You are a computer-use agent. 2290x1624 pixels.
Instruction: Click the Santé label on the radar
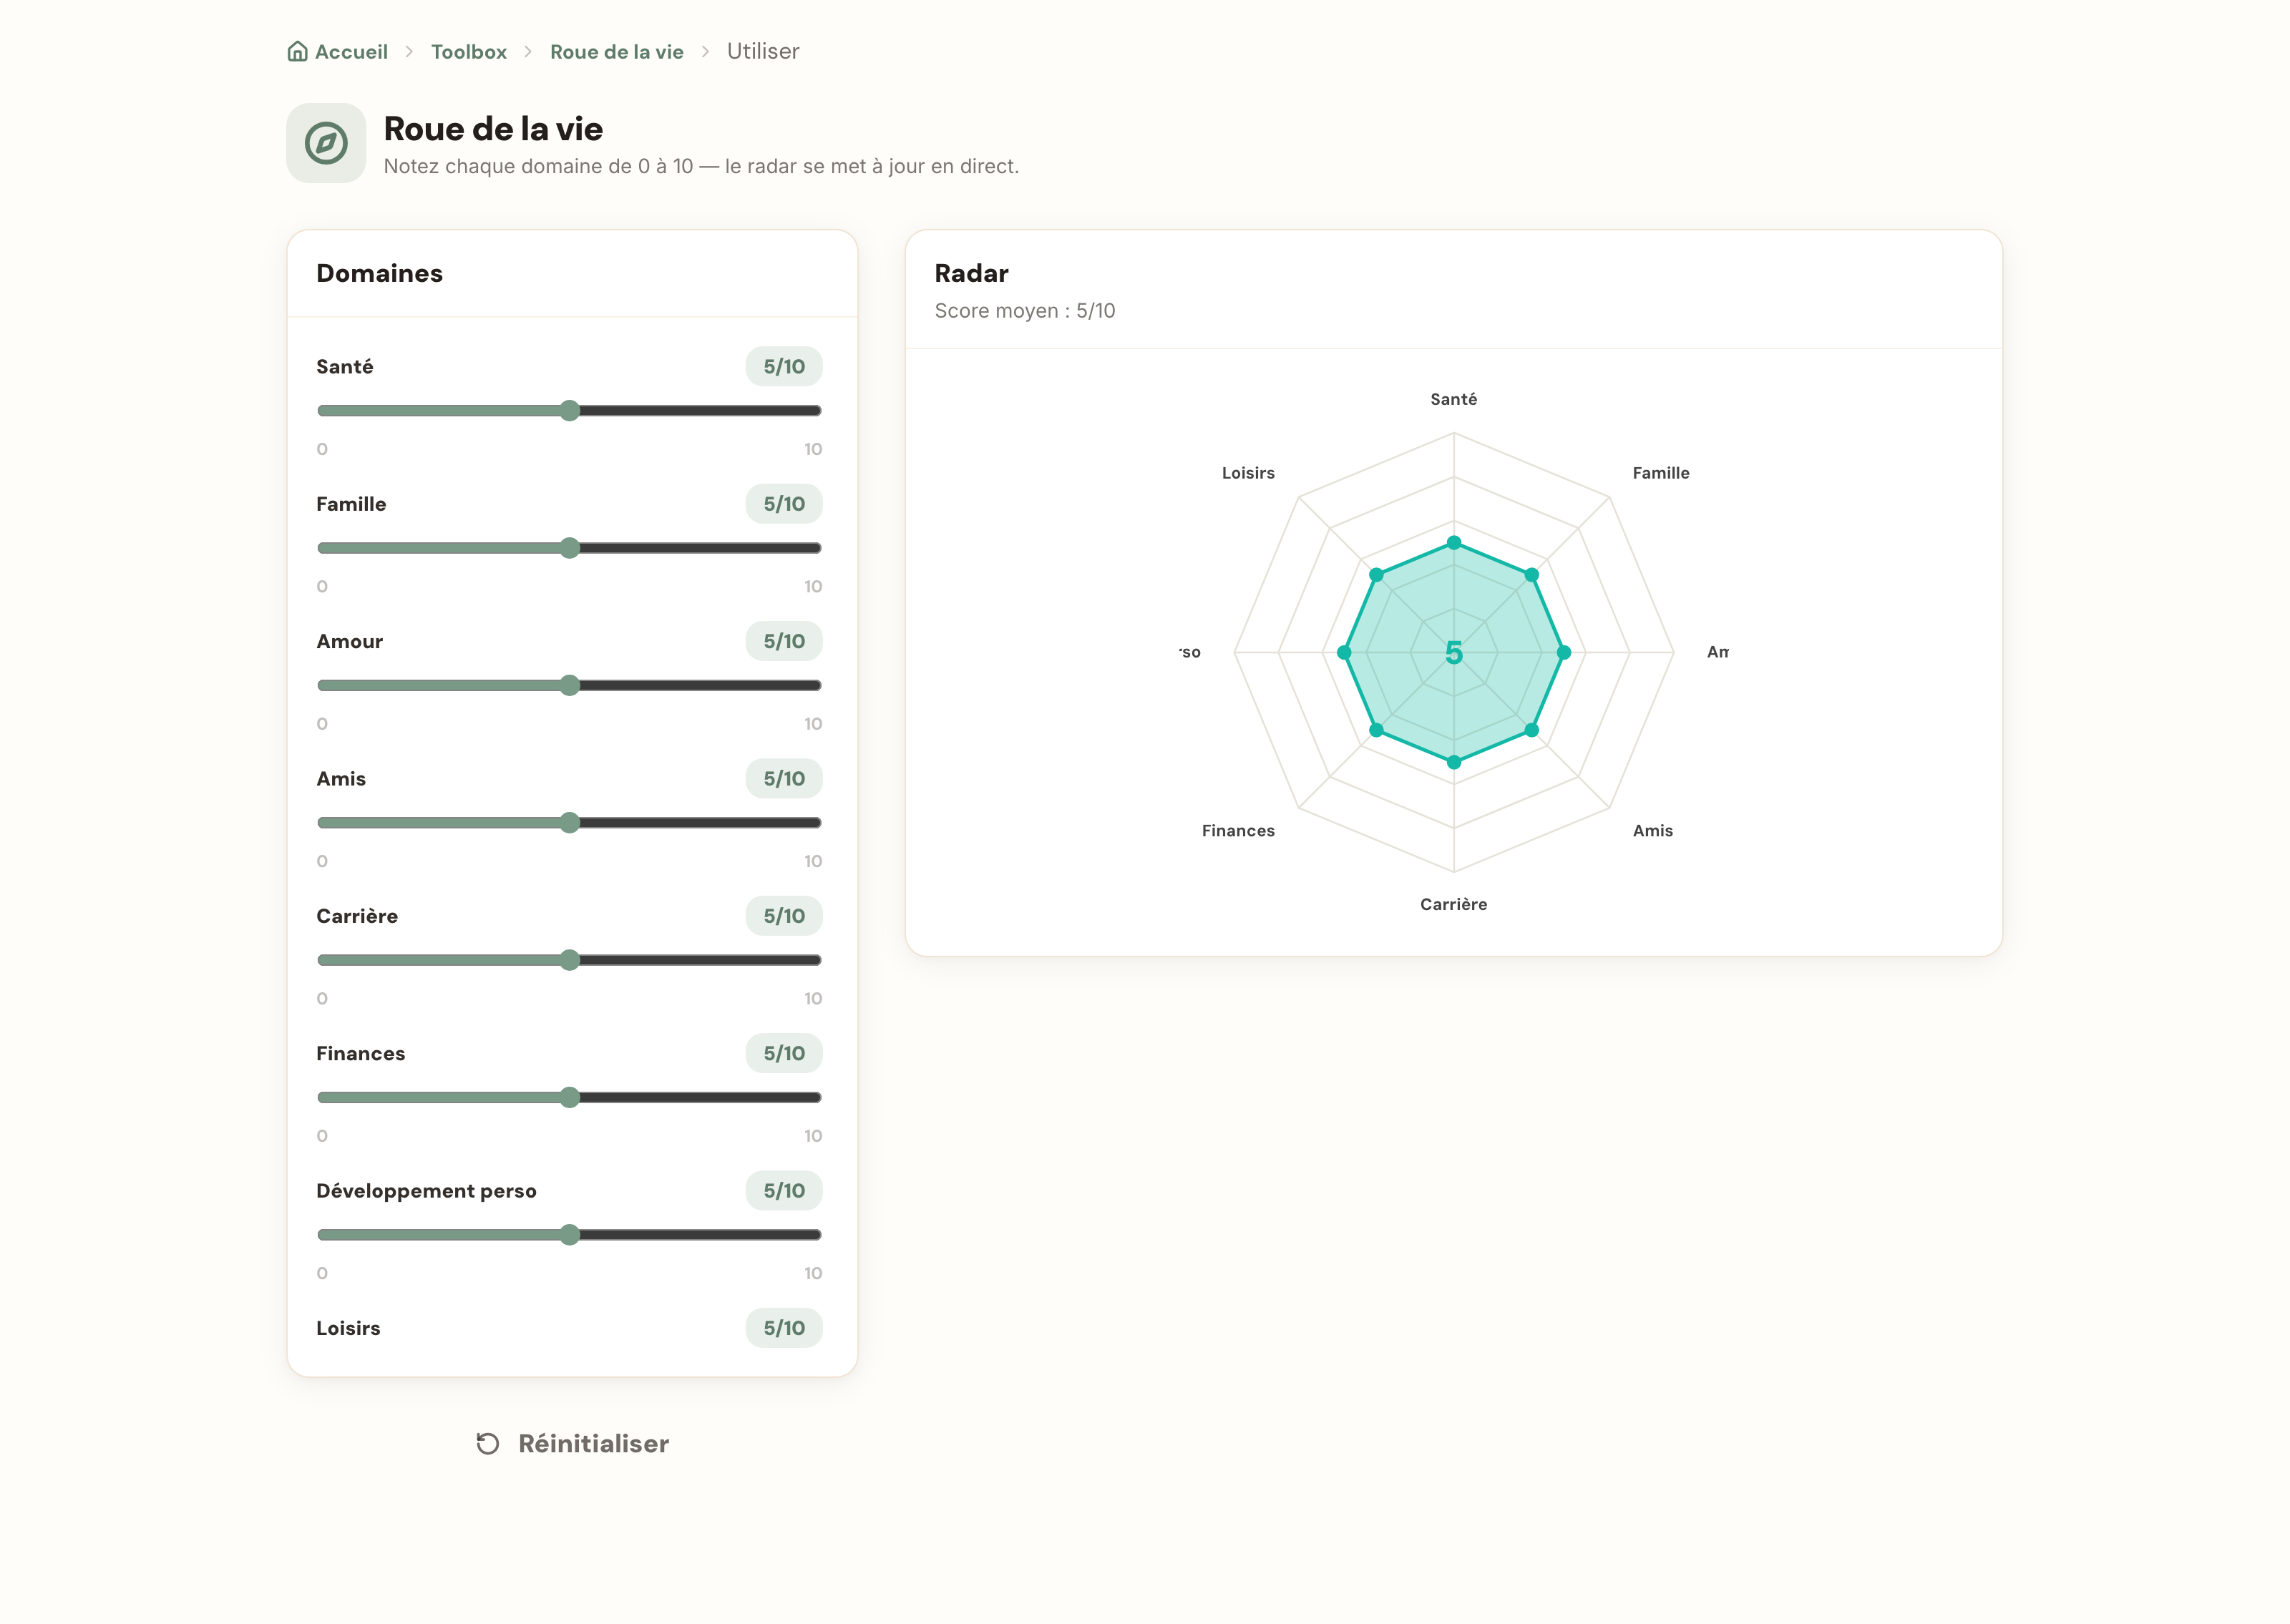point(1453,399)
